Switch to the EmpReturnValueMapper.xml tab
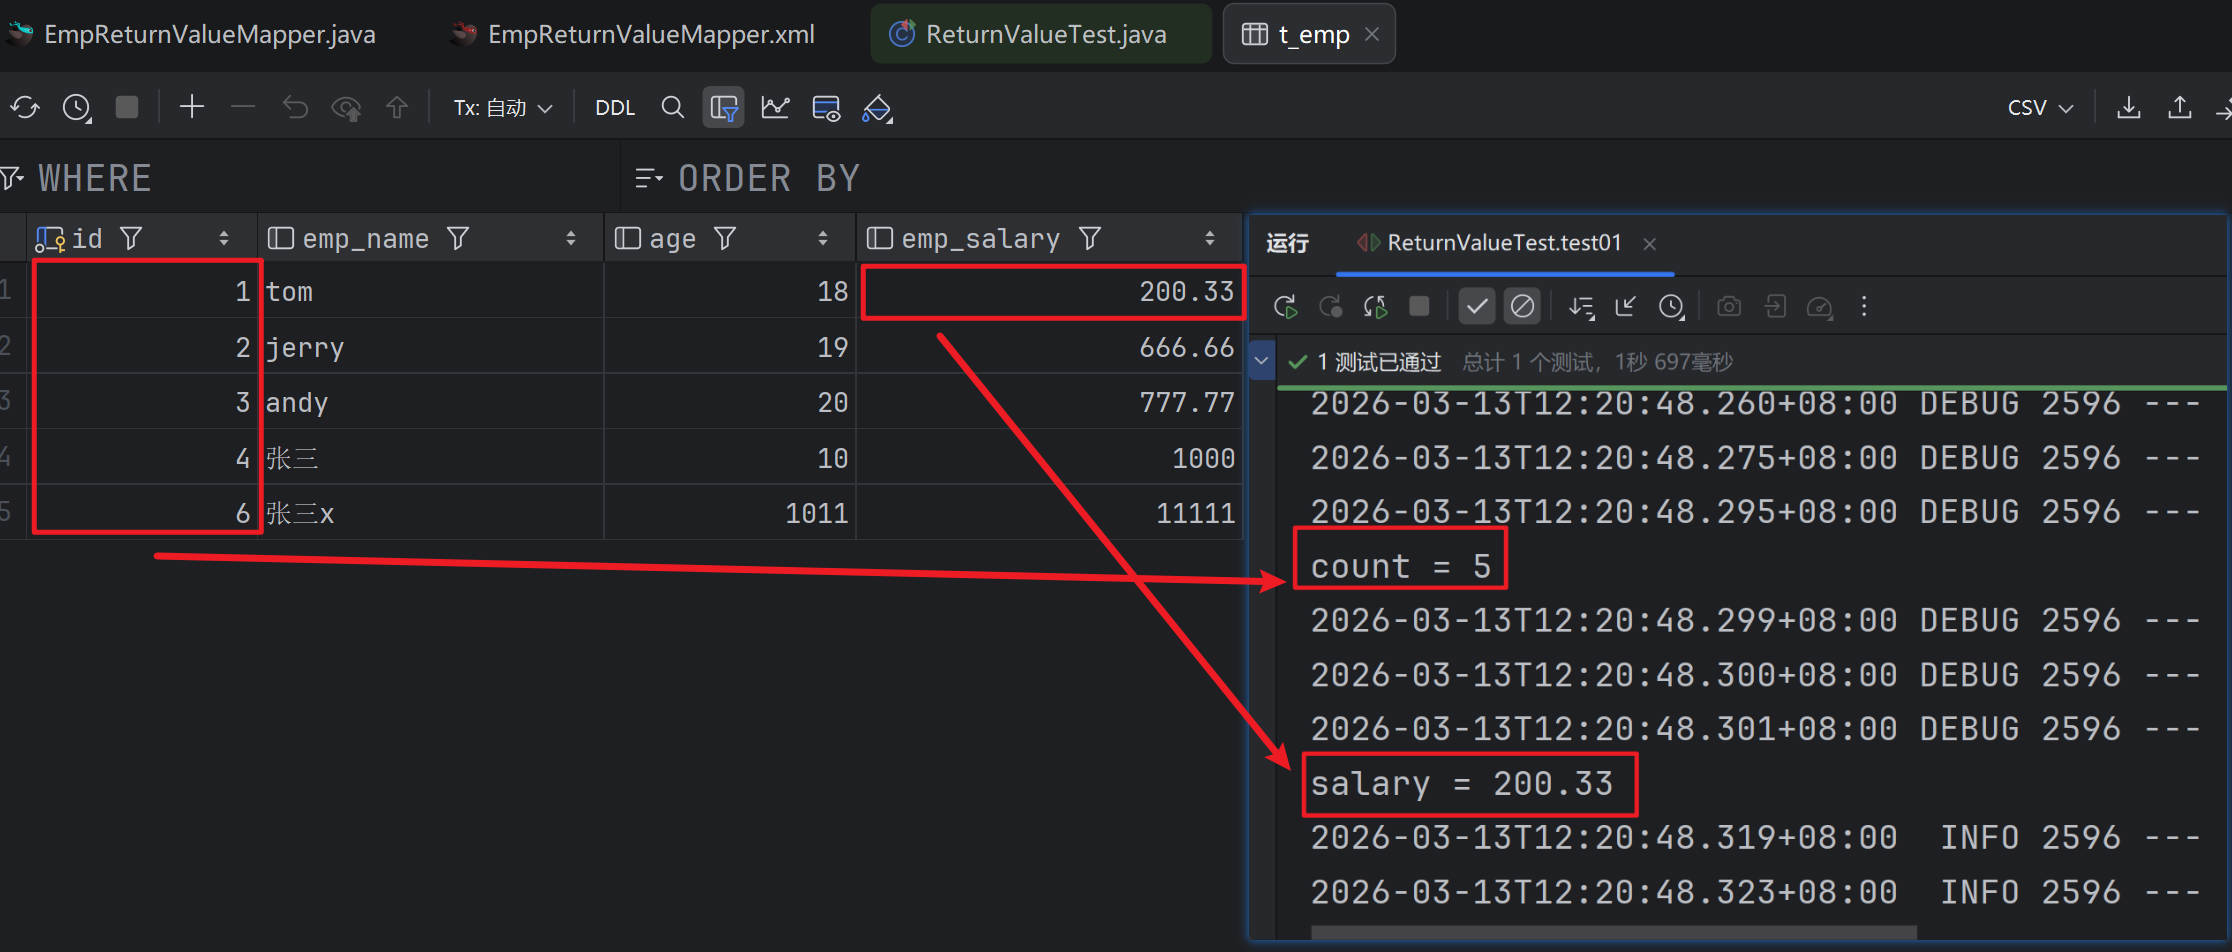The image size is (2232, 952). 648,34
